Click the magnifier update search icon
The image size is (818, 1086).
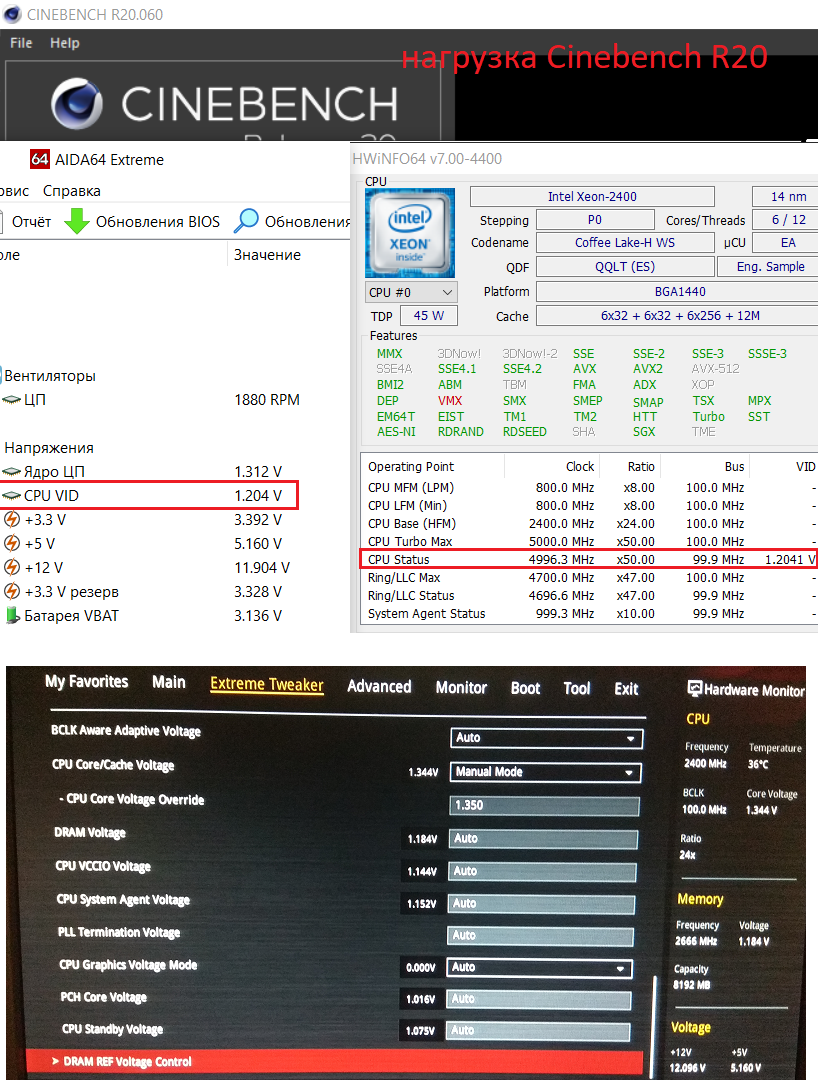246,221
